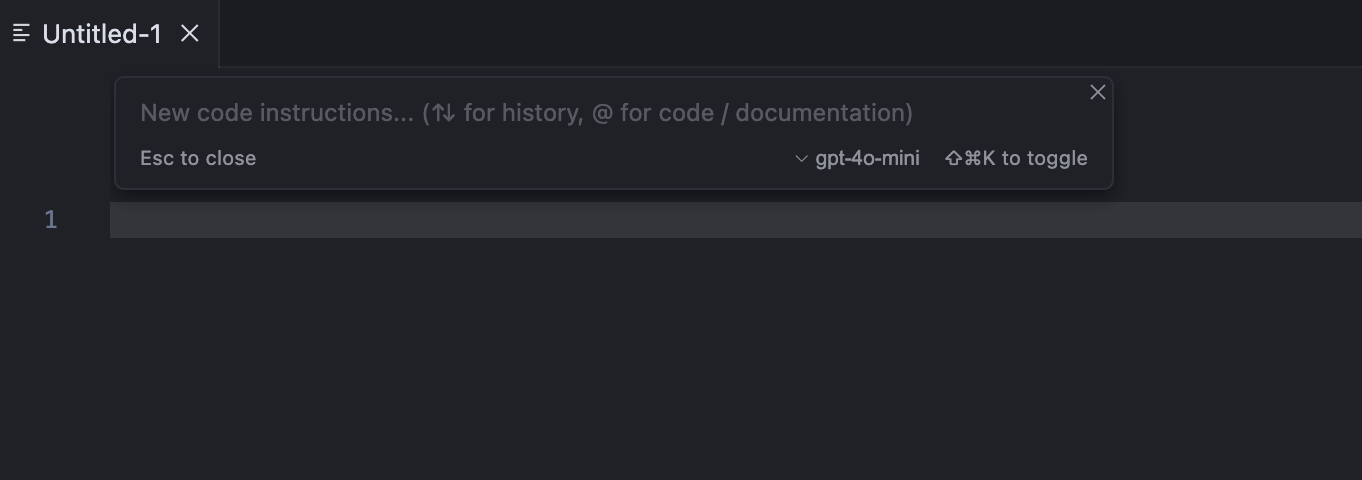This screenshot has height=480, width=1362.
Task: Click the command key symbol in toggle shortcut
Action: click(x=972, y=158)
